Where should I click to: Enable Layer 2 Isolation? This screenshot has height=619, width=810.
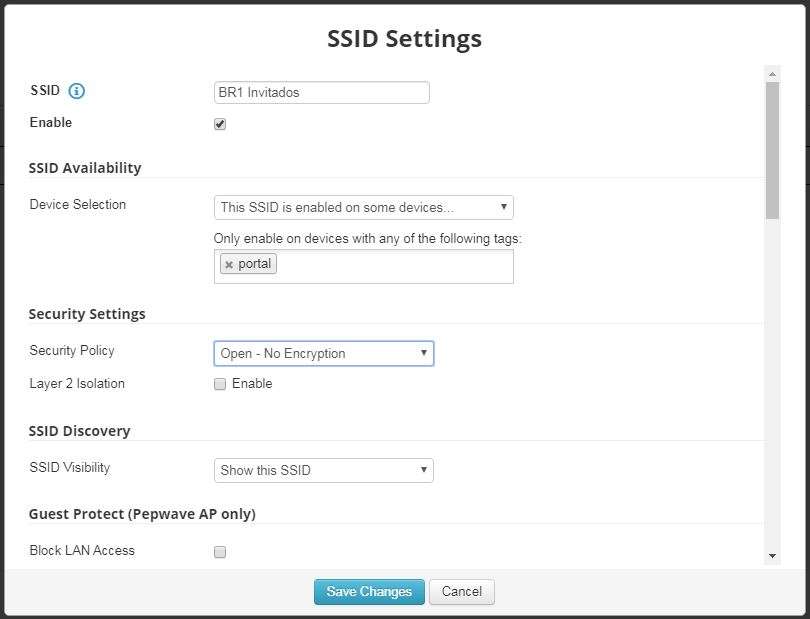219,384
